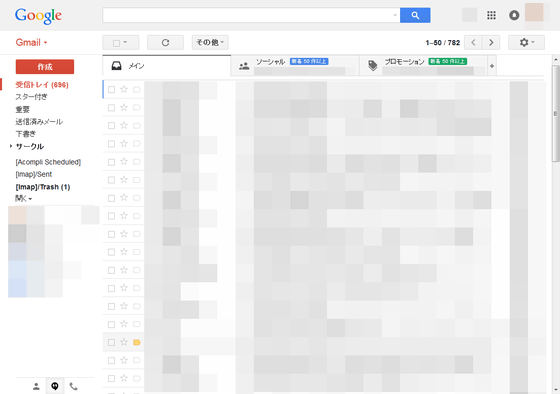Switch to the ソーシャル tab
The width and height of the screenshot is (560, 394).
(x=295, y=66)
